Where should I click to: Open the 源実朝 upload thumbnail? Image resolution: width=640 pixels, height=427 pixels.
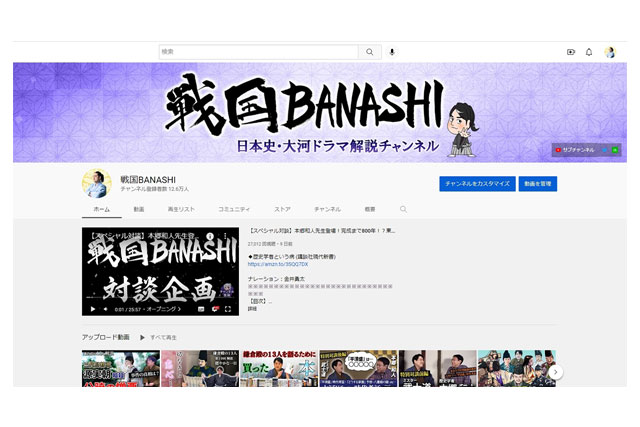pyautogui.click(x=121, y=368)
